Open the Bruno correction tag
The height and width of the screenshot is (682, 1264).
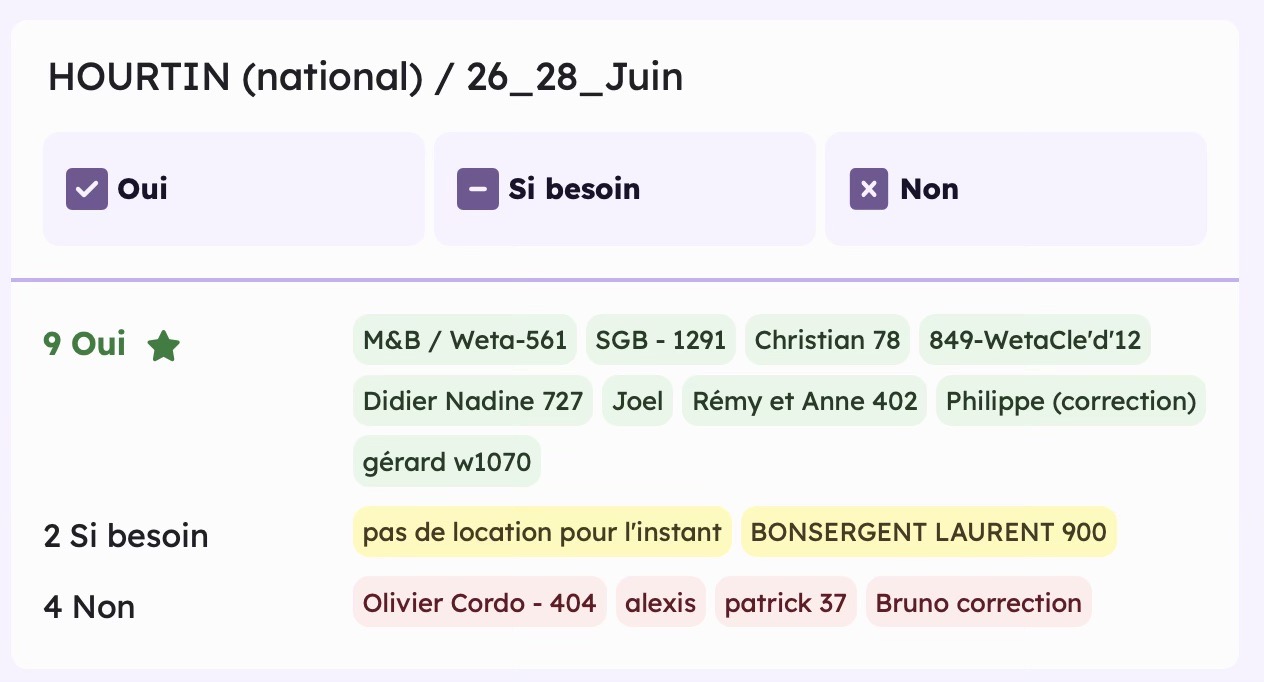click(x=979, y=602)
